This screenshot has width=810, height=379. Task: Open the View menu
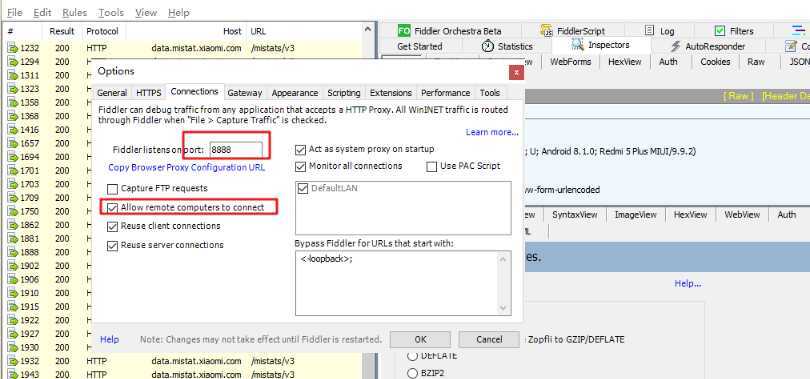(x=146, y=12)
